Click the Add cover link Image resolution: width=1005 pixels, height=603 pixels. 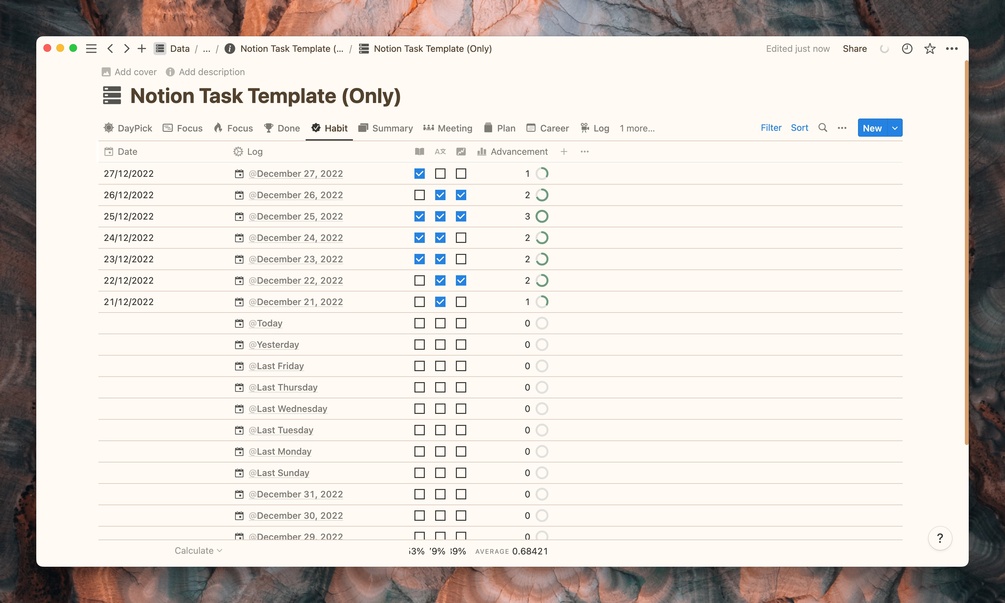[129, 72]
